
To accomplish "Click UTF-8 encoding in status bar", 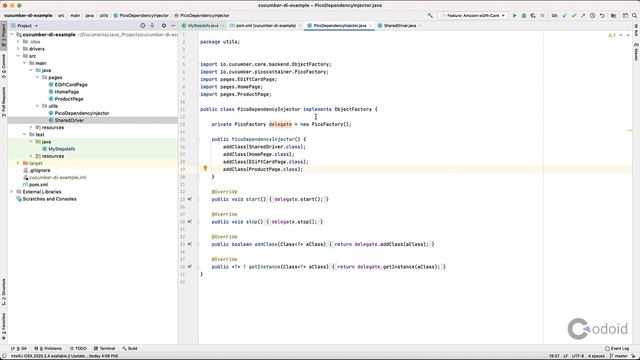I will [578, 356].
